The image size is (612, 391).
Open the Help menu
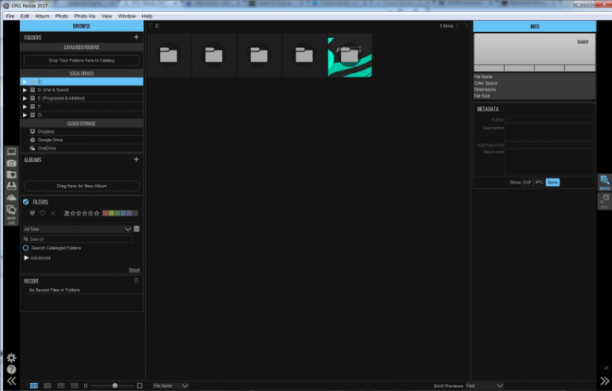click(147, 16)
